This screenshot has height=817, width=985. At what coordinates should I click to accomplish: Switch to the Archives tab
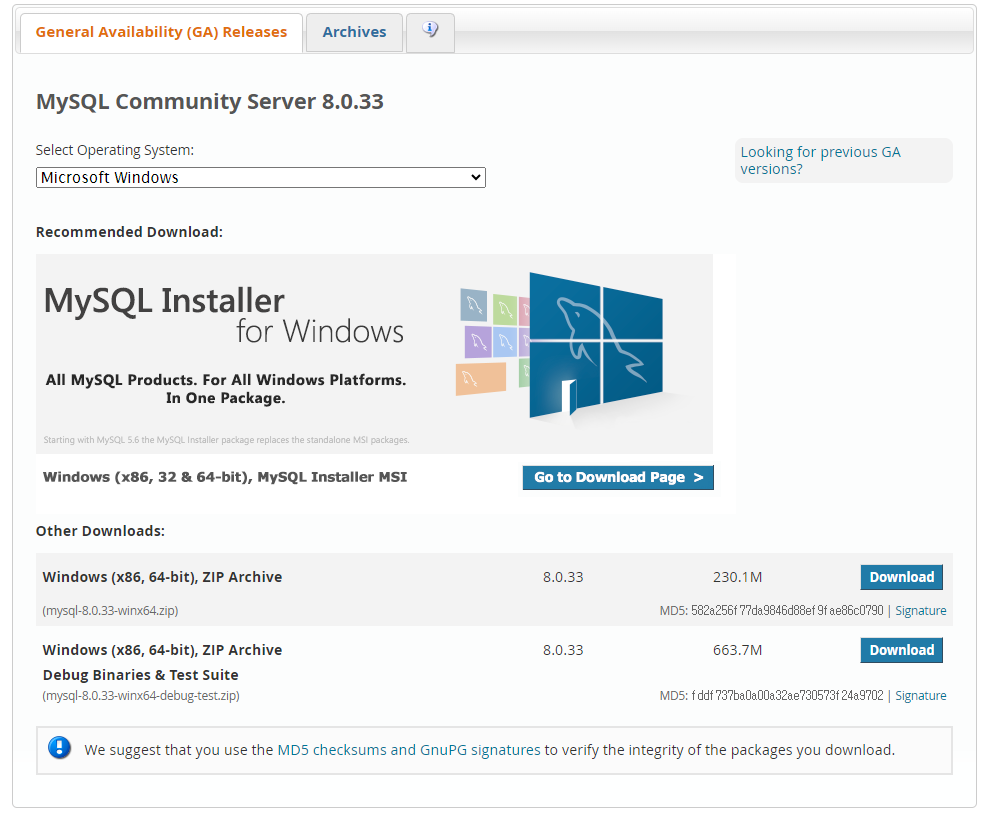tap(354, 31)
